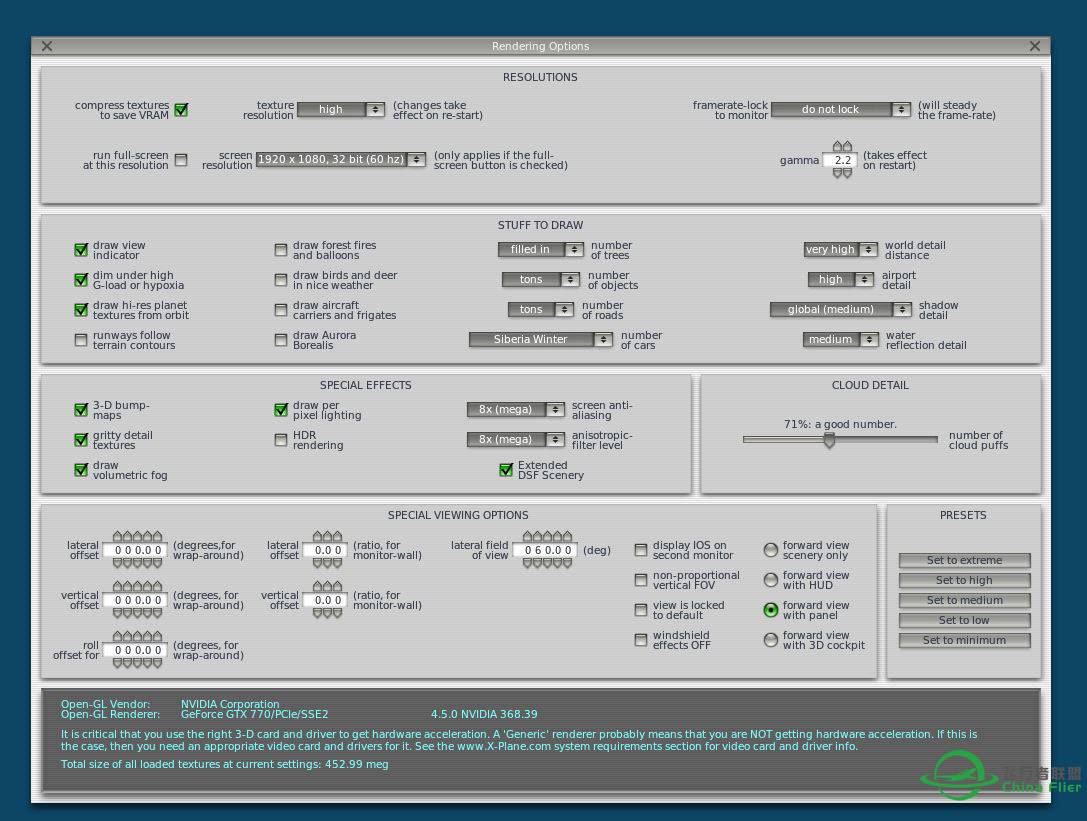This screenshot has width=1087, height=821.
Task: Open the number of trees dropdown
Action: (x=541, y=250)
